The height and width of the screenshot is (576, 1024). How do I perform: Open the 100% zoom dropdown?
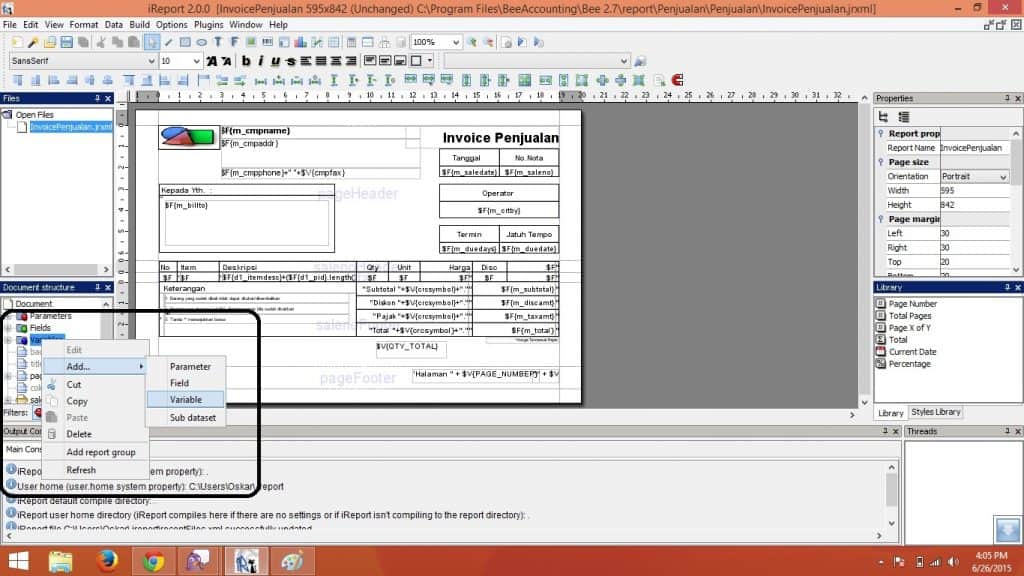pos(456,42)
